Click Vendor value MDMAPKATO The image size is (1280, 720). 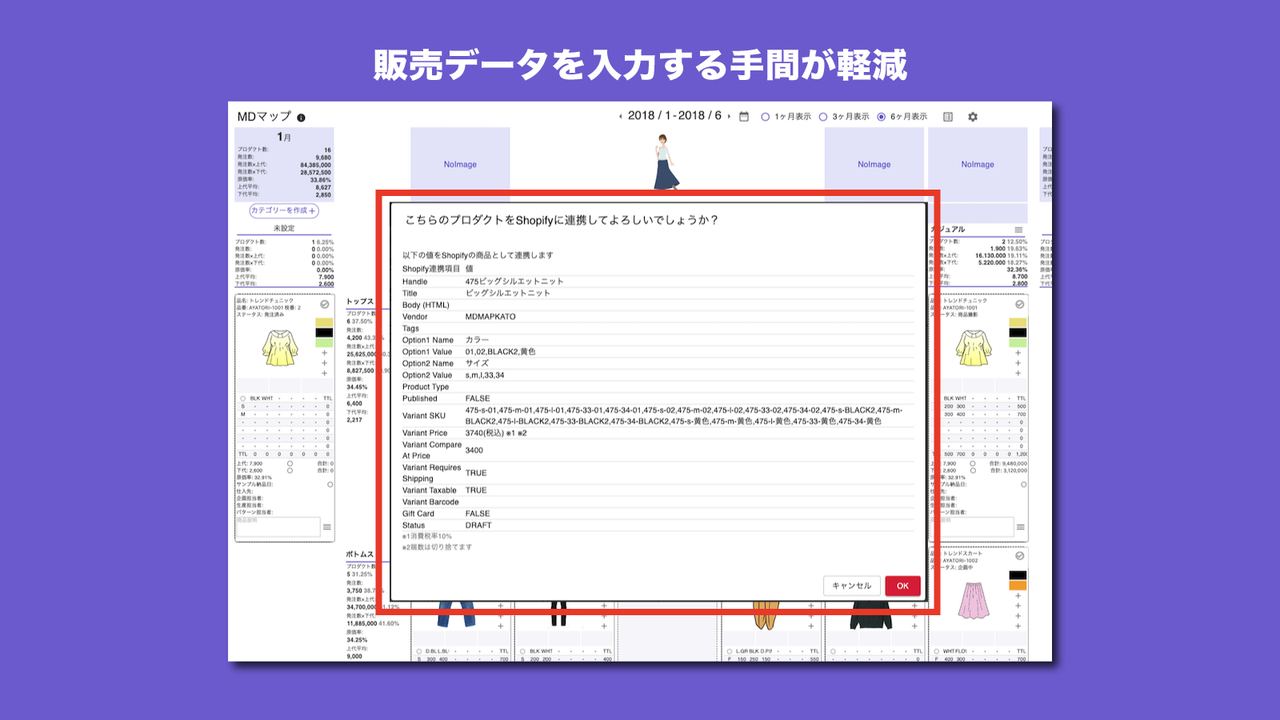tap(493, 317)
